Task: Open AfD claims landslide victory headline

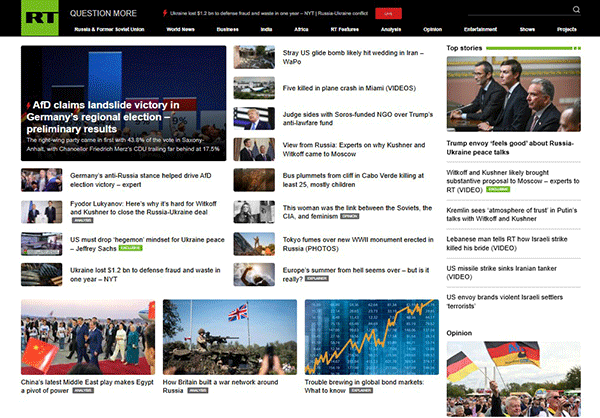Action: coord(103,117)
